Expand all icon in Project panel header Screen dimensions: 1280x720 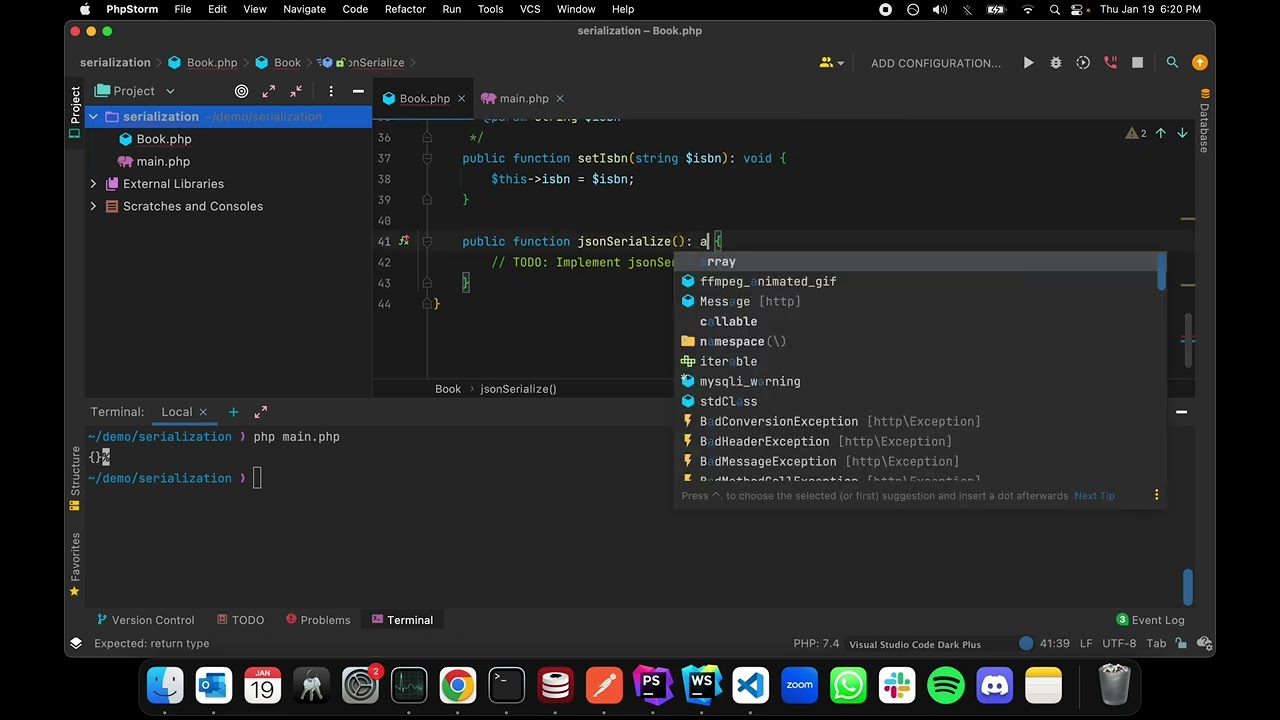[x=268, y=91]
